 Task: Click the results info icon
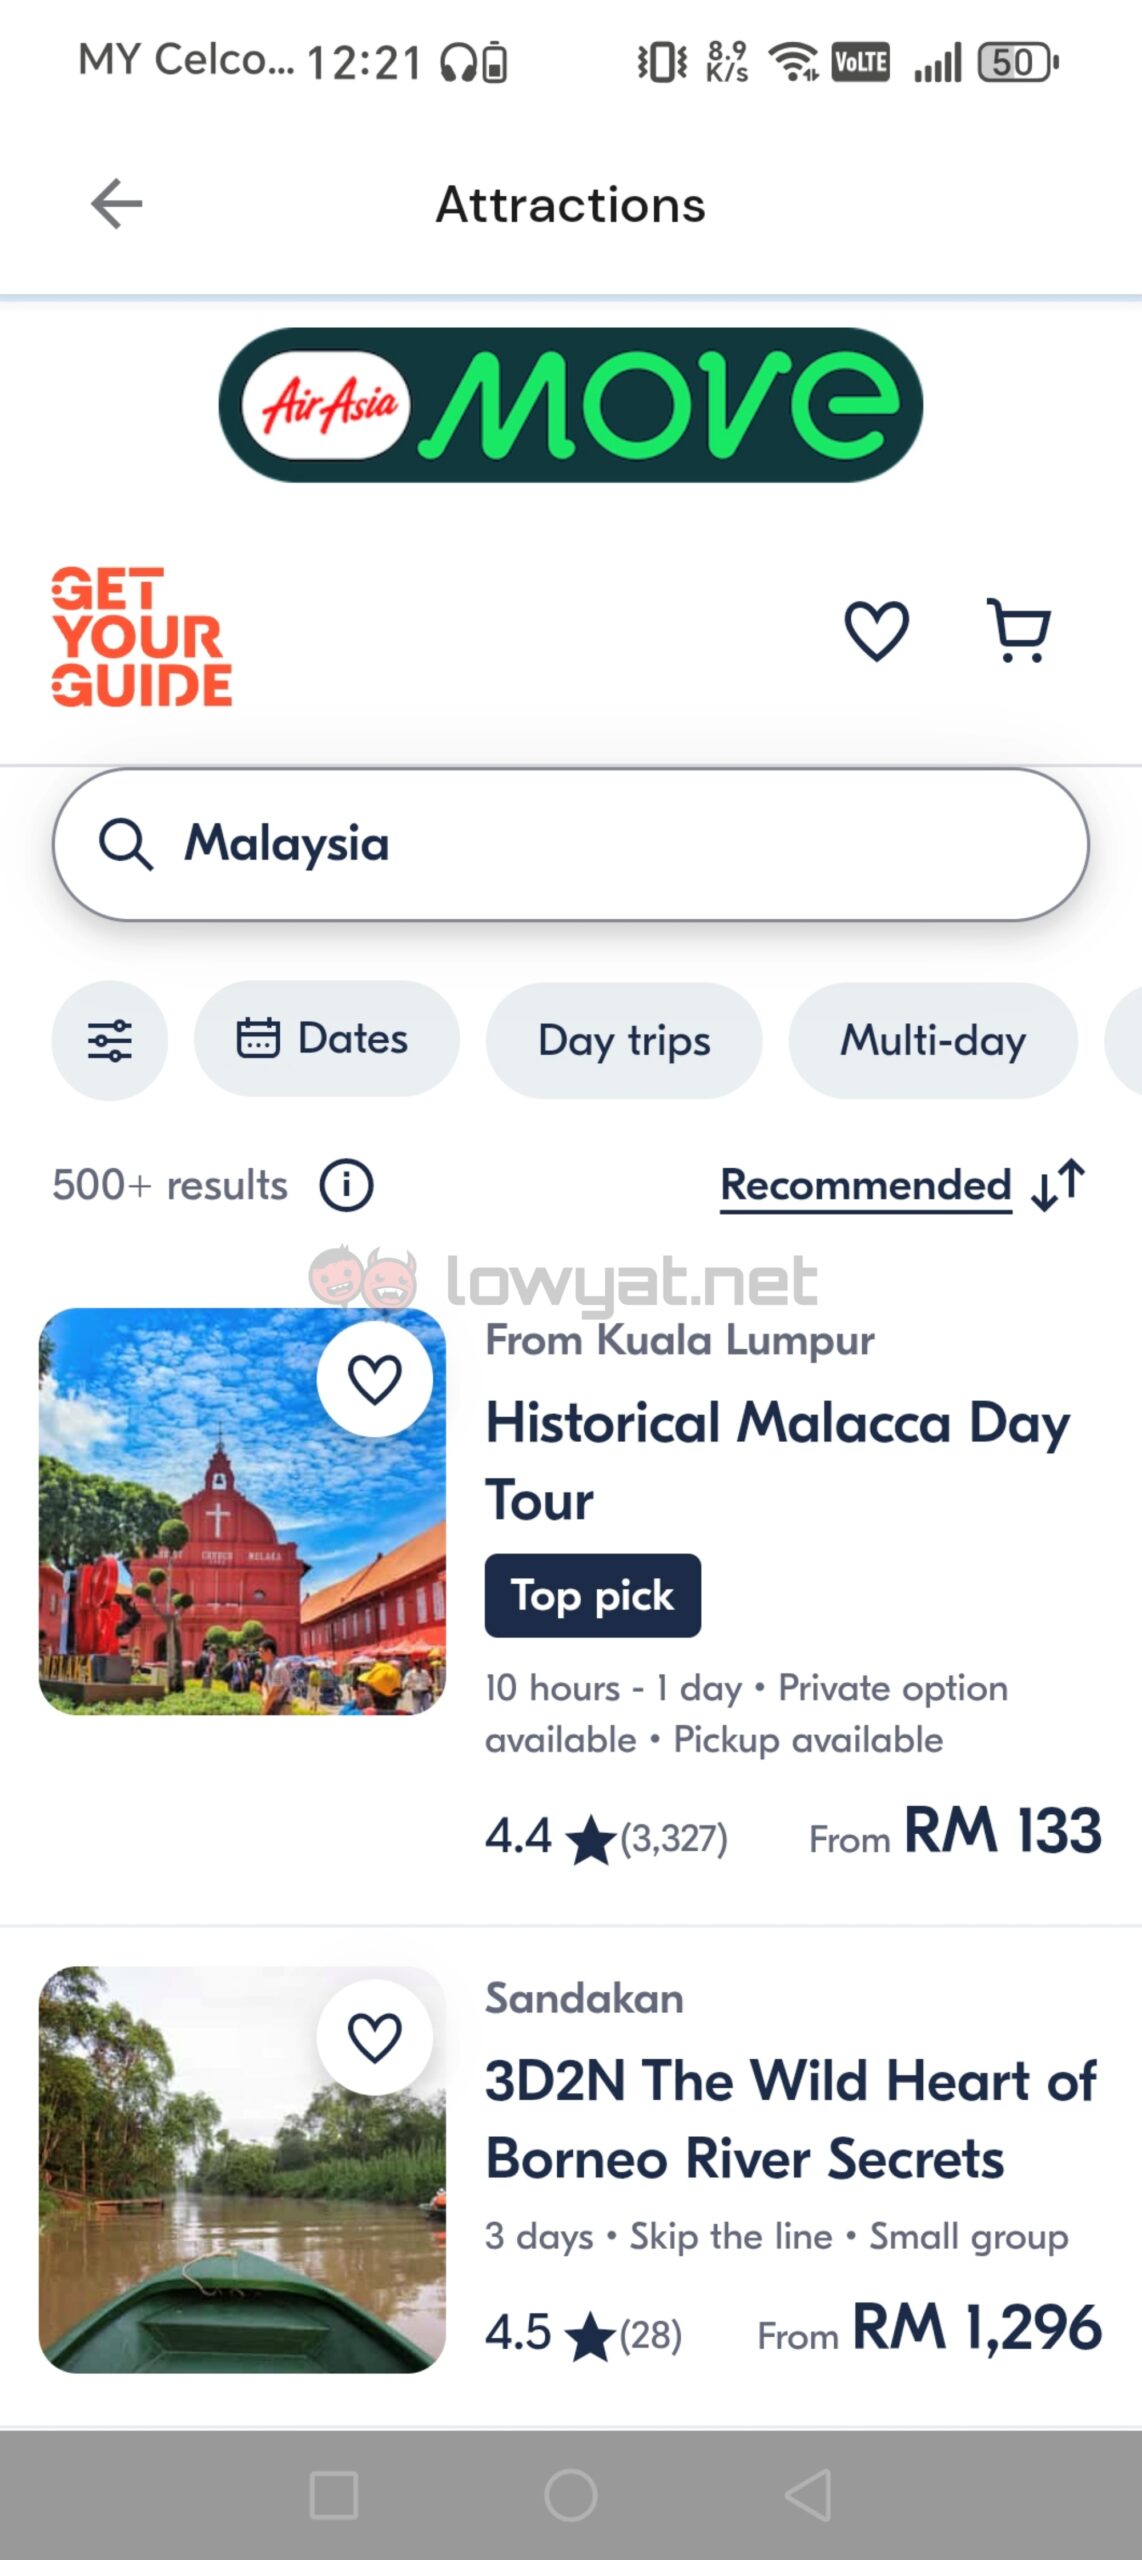click(346, 1186)
